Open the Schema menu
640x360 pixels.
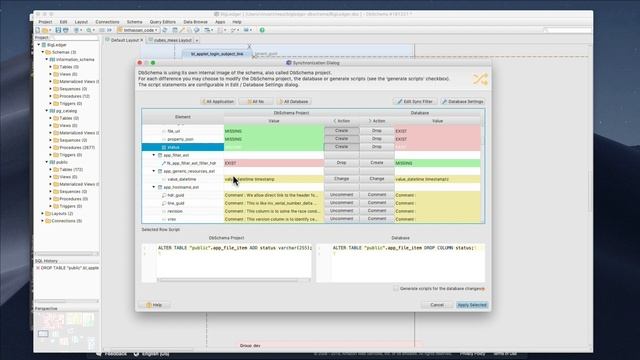(x=134, y=22)
